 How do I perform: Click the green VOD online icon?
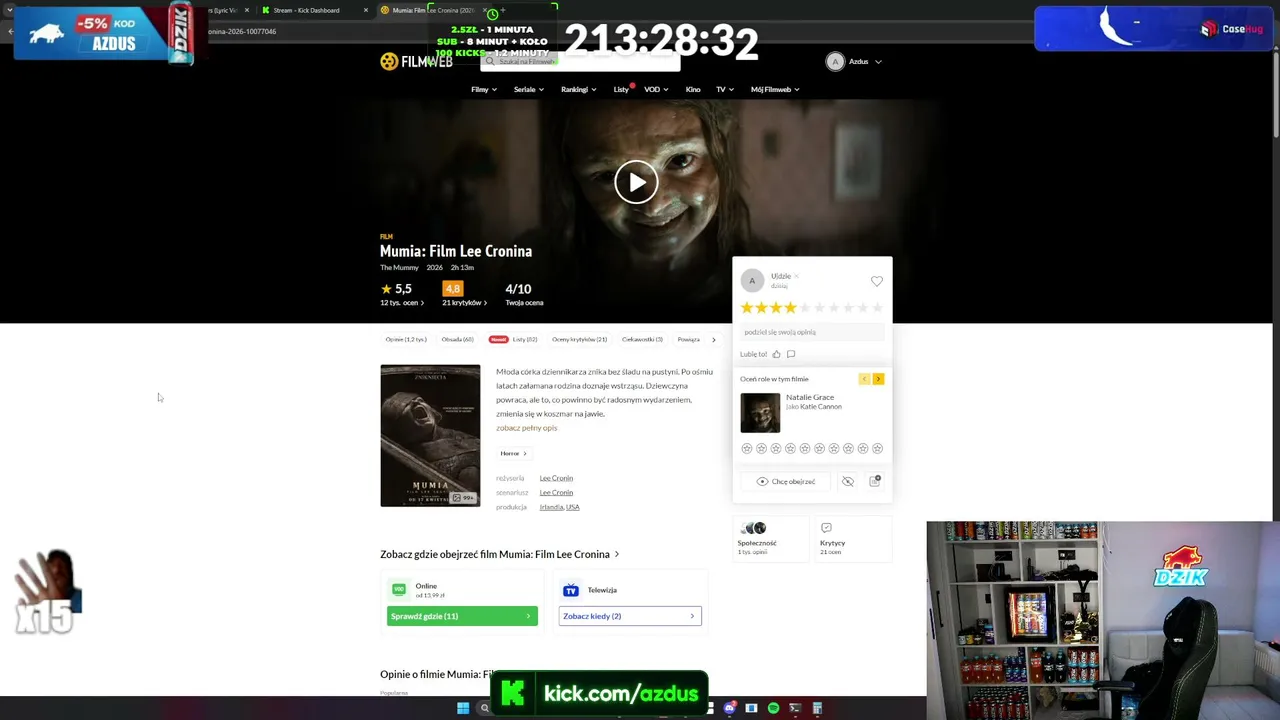[399, 590]
